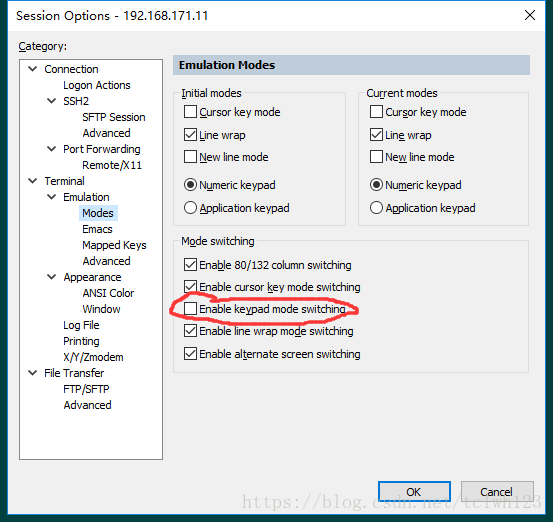Screen dimensions: 553x522
Task: Enable Initial modes Cursor key mode
Action: 190,112
